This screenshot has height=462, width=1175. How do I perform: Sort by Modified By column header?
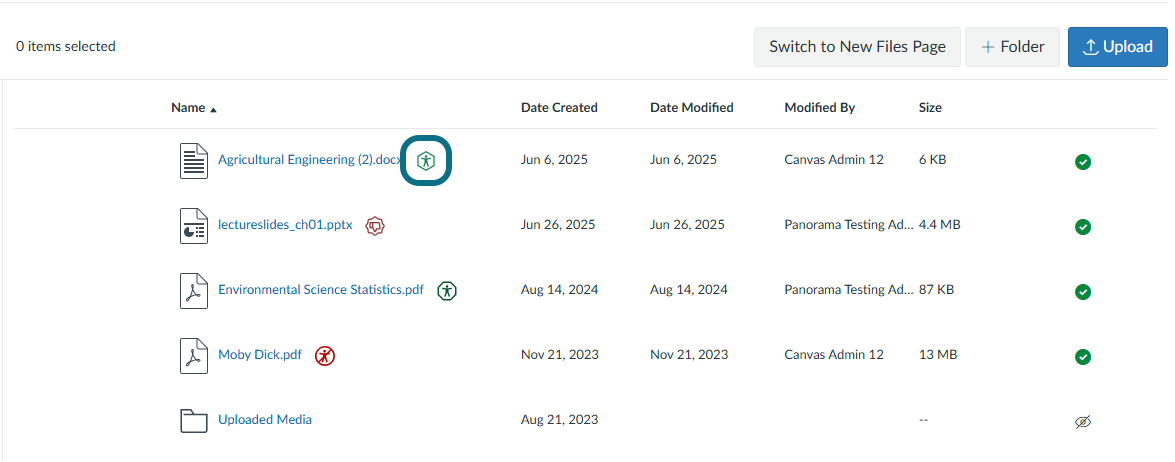pos(820,108)
